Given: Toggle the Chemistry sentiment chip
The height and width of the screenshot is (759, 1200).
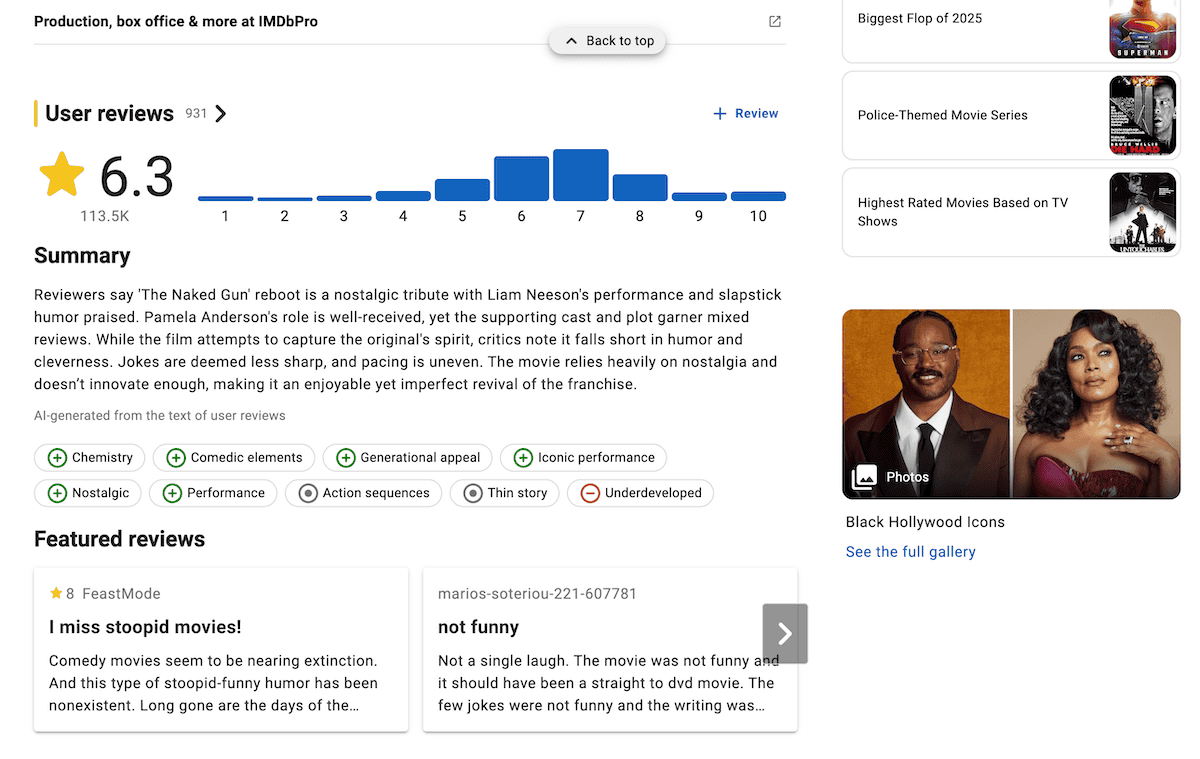Looking at the screenshot, I should point(90,458).
